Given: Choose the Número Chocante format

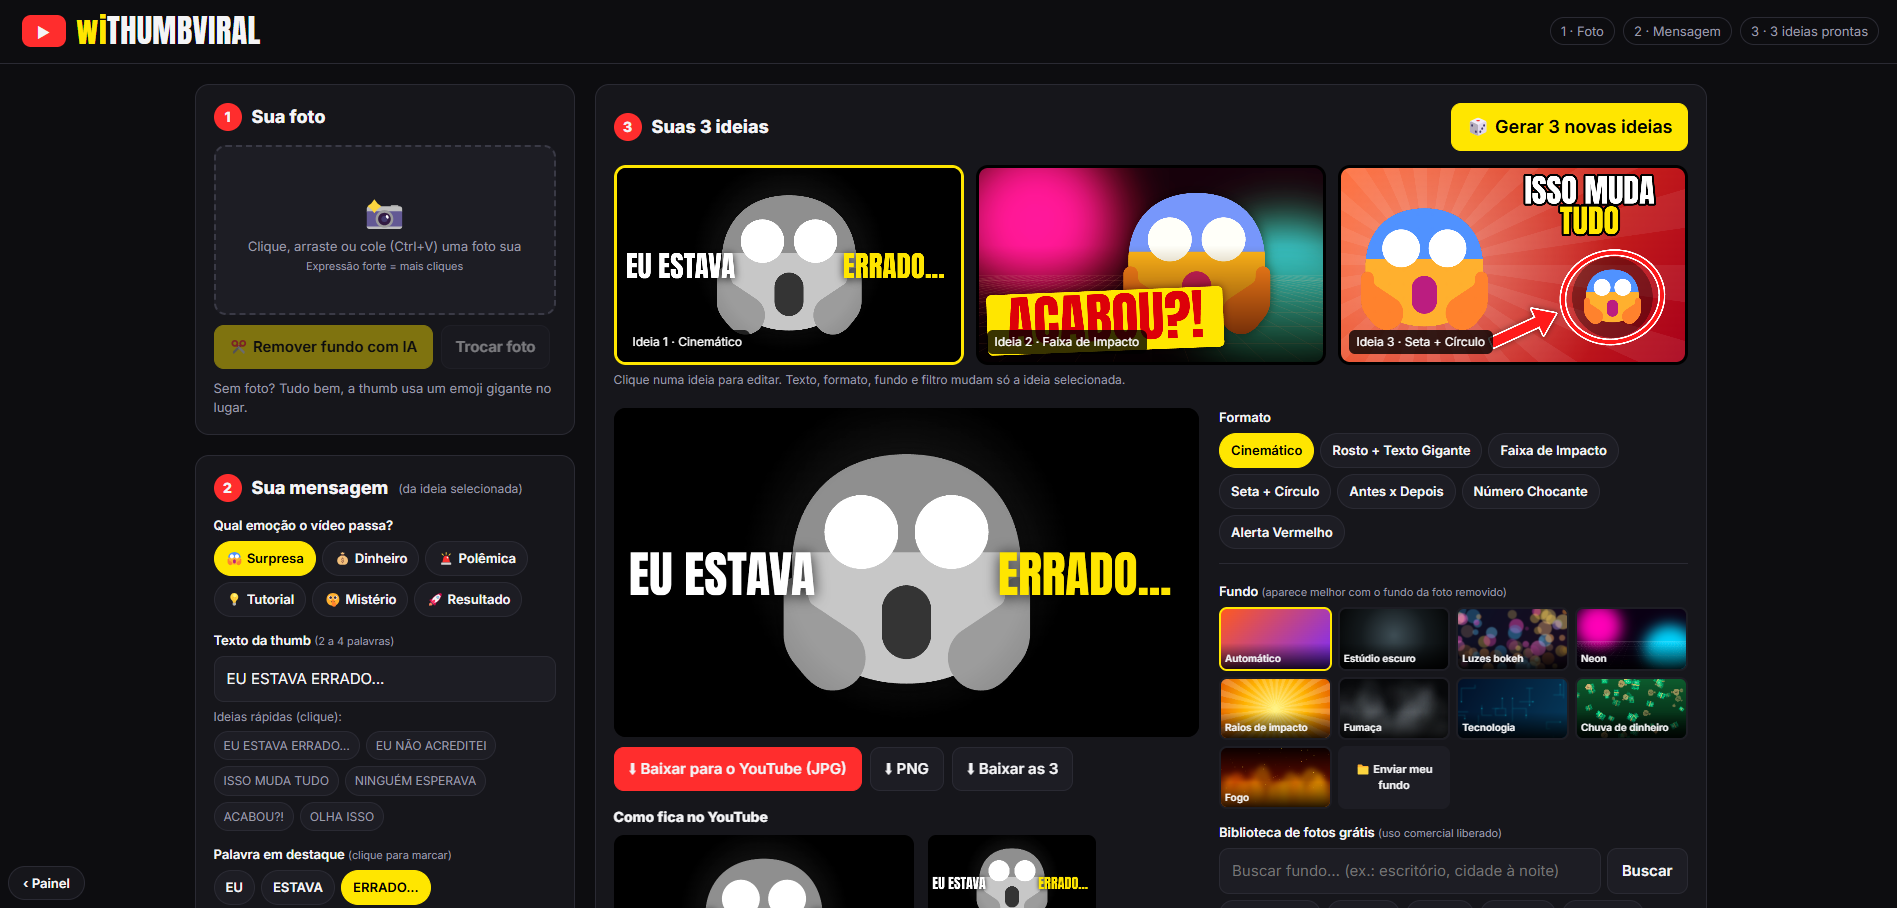Looking at the screenshot, I should [x=1530, y=491].
